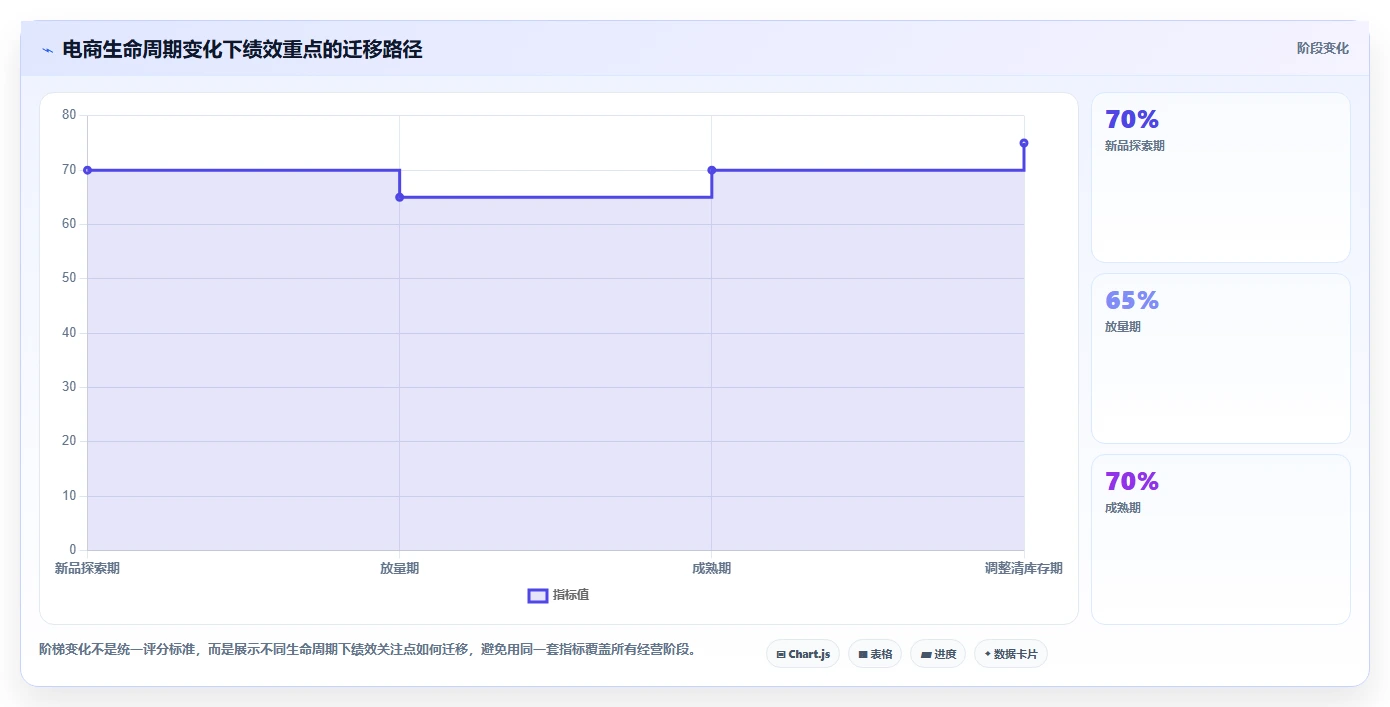Click the 数据卡片 tag

(1011, 654)
